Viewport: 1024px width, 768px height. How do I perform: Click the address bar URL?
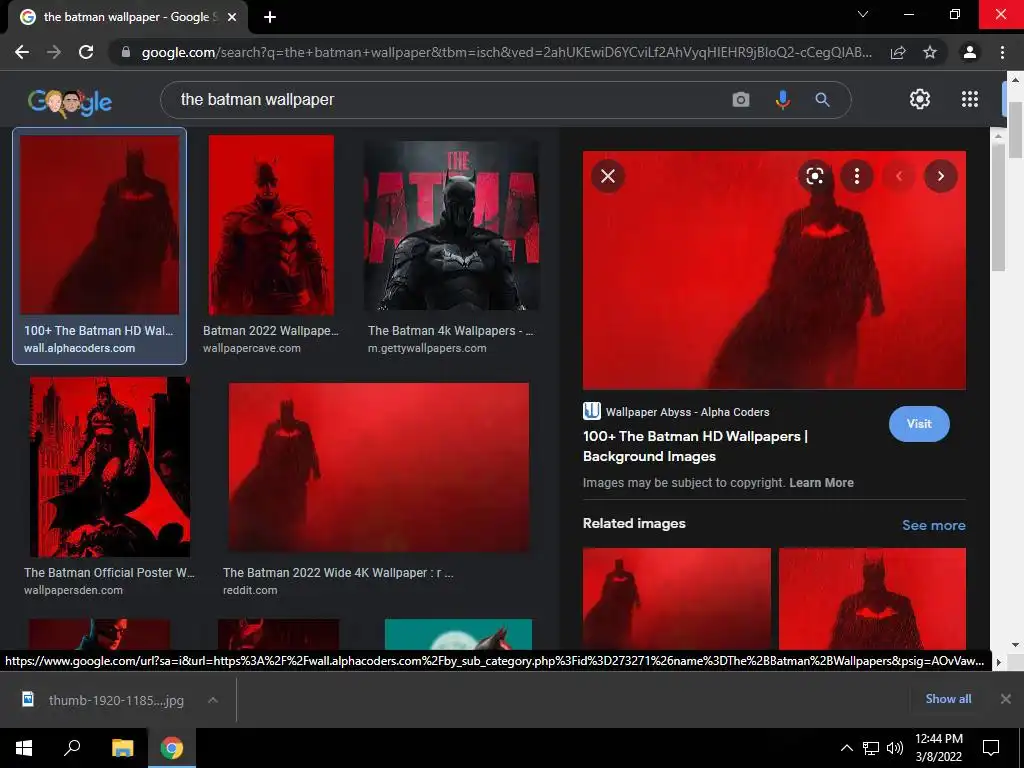click(506, 52)
